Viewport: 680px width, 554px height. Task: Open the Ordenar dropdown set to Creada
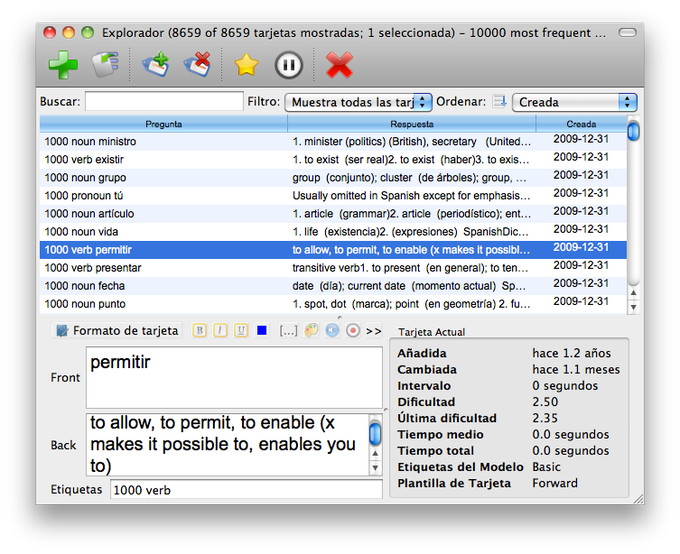[574, 102]
